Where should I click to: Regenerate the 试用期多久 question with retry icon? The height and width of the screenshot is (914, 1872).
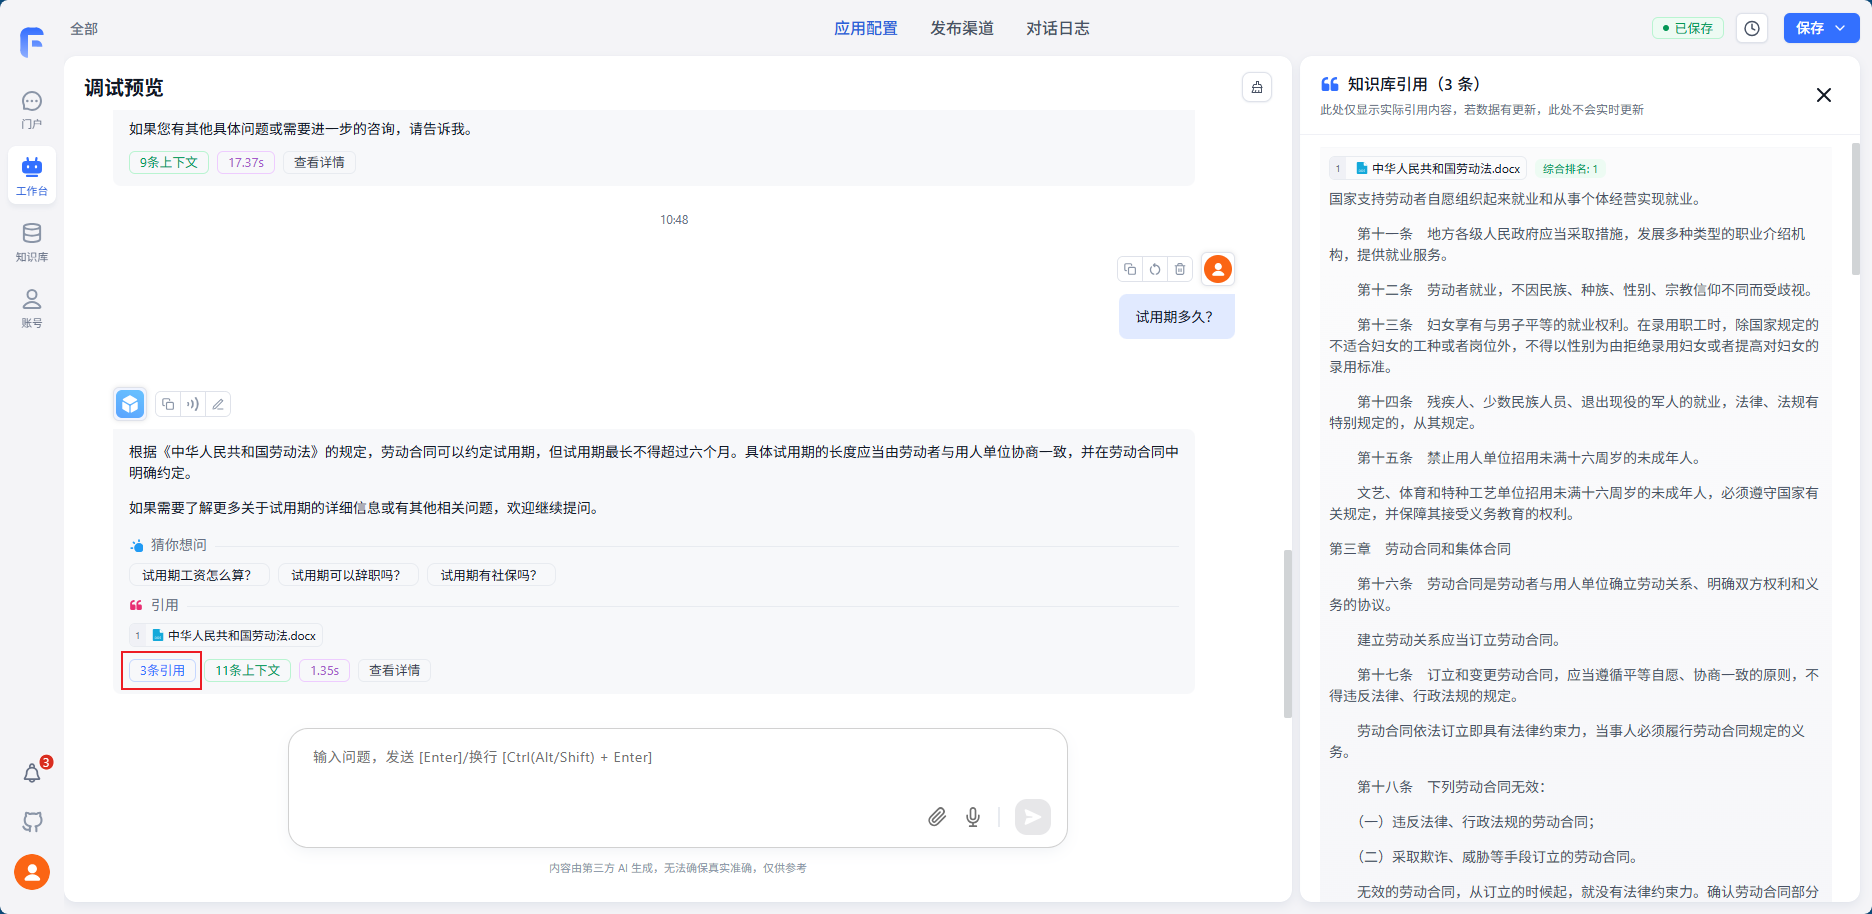[1155, 269]
